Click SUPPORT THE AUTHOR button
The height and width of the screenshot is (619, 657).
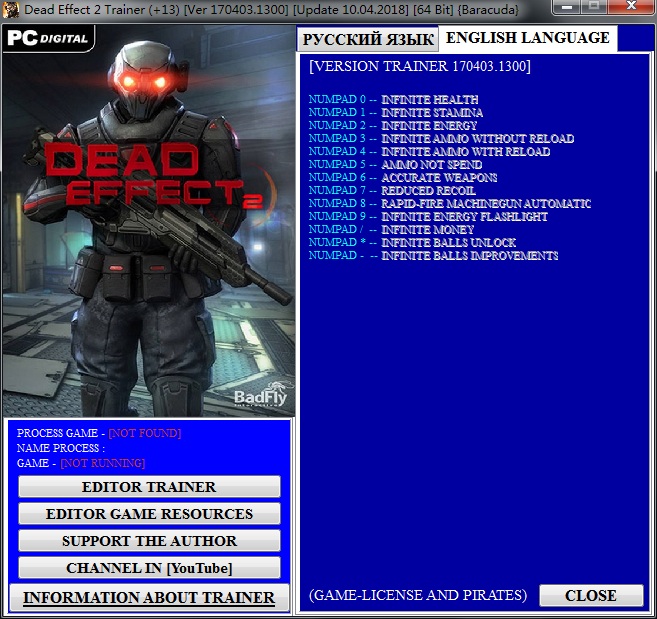pos(149,541)
